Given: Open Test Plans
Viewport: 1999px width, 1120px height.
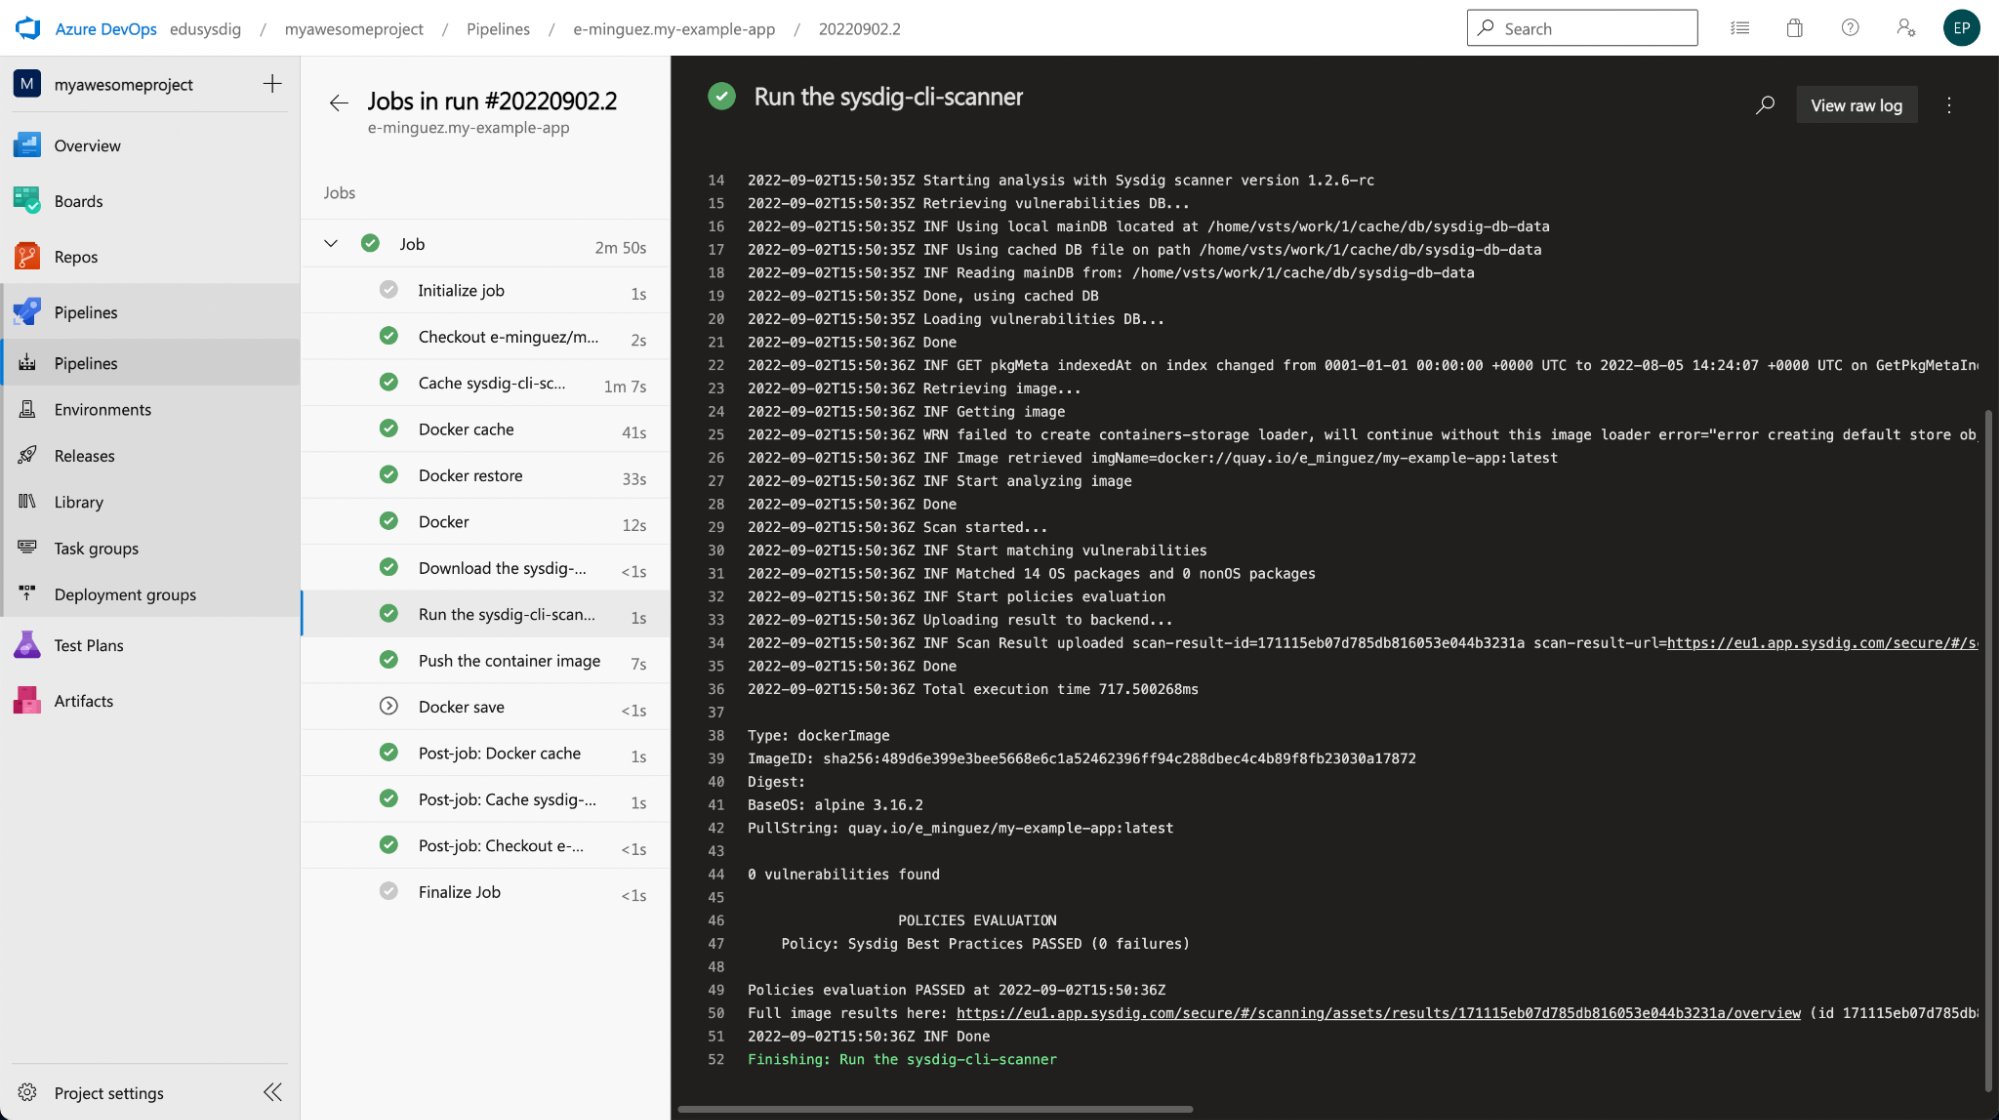Looking at the screenshot, I should [89, 645].
